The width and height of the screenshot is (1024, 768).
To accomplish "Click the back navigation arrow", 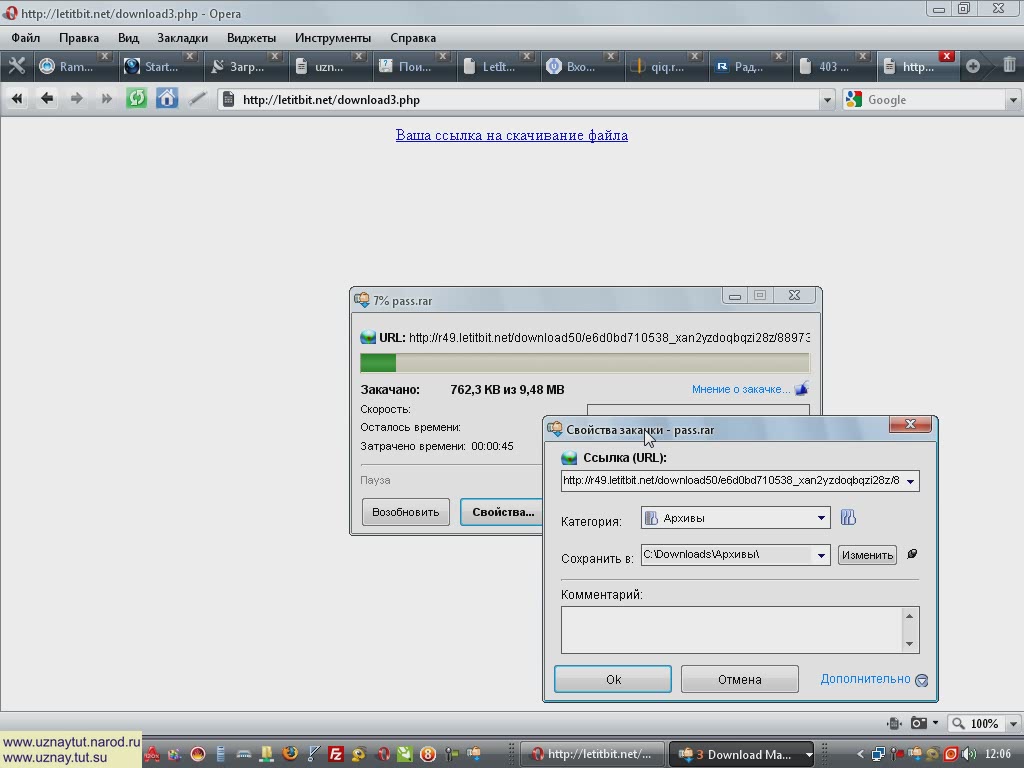I will click(x=47, y=98).
